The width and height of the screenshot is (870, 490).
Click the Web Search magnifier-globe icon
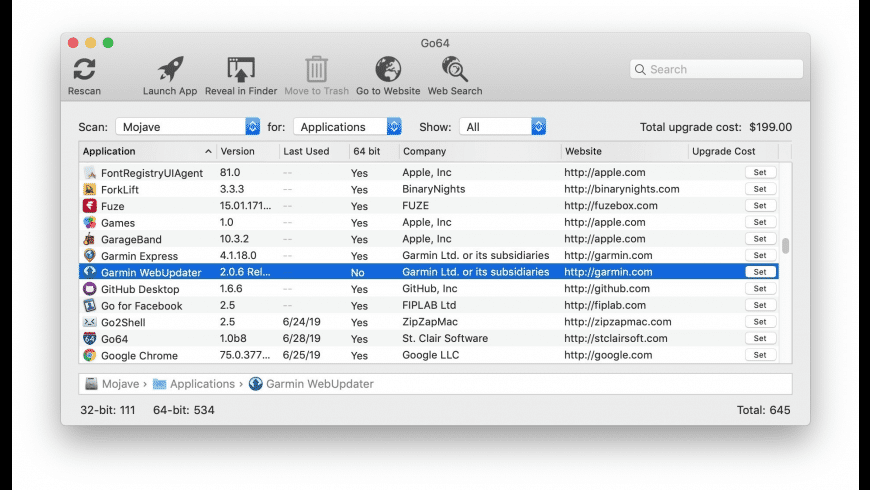(x=454, y=69)
